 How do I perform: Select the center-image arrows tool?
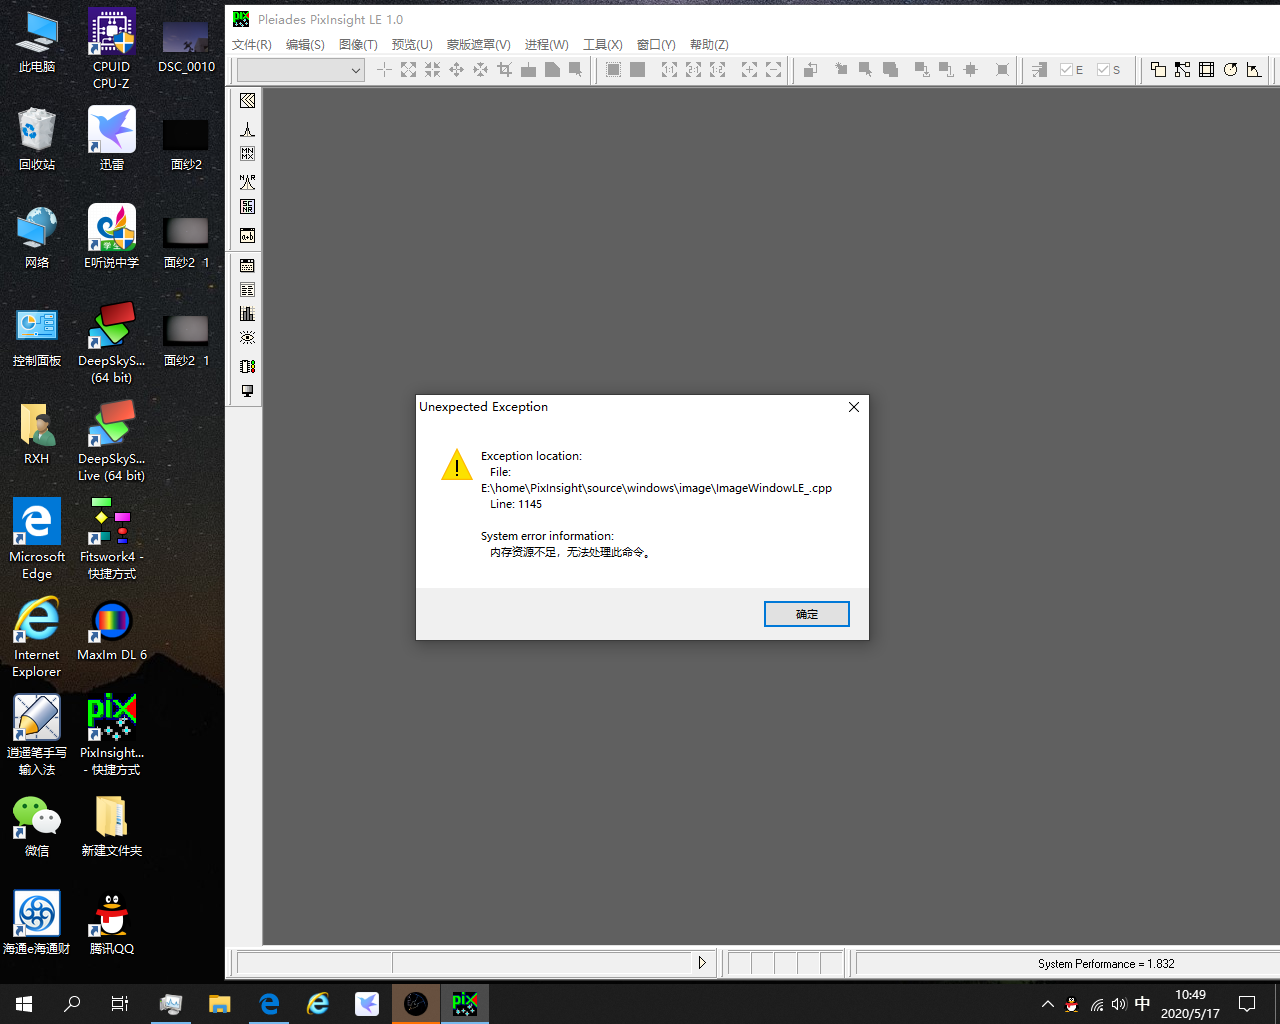(x=480, y=70)
